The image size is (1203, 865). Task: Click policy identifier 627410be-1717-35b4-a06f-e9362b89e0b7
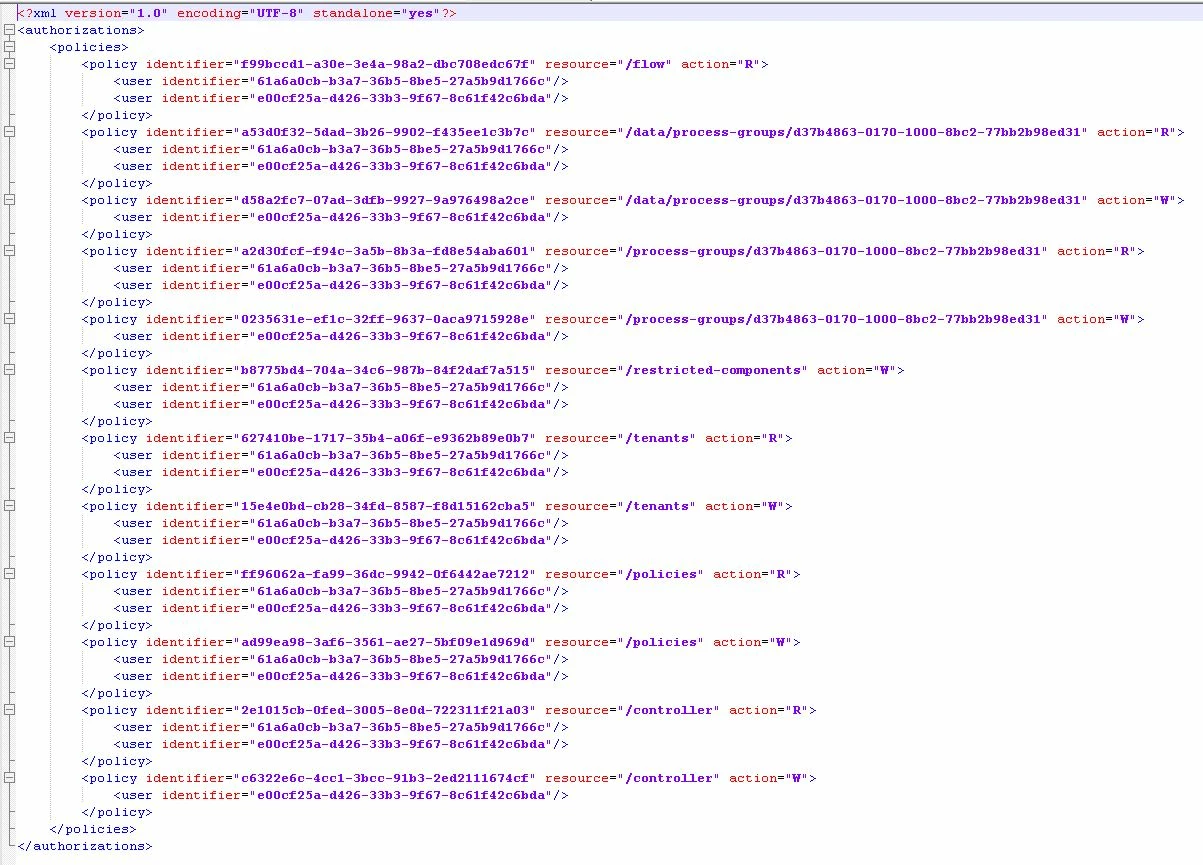385,438
